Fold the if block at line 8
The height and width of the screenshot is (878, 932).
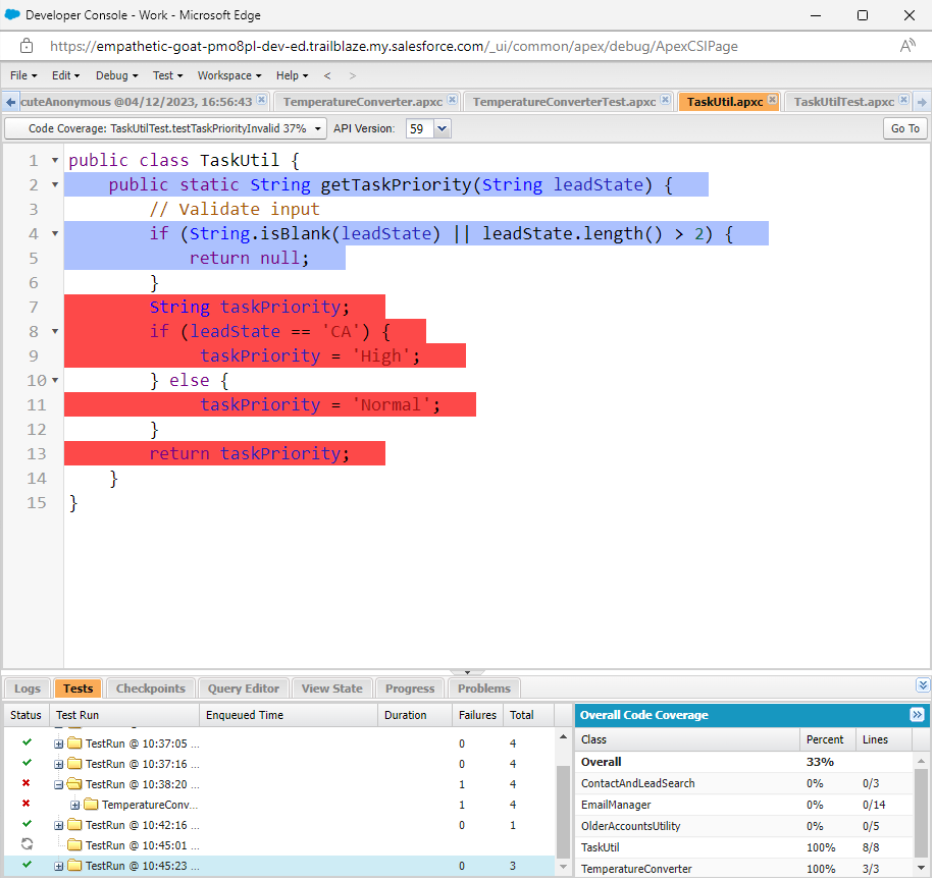(55, 331)
